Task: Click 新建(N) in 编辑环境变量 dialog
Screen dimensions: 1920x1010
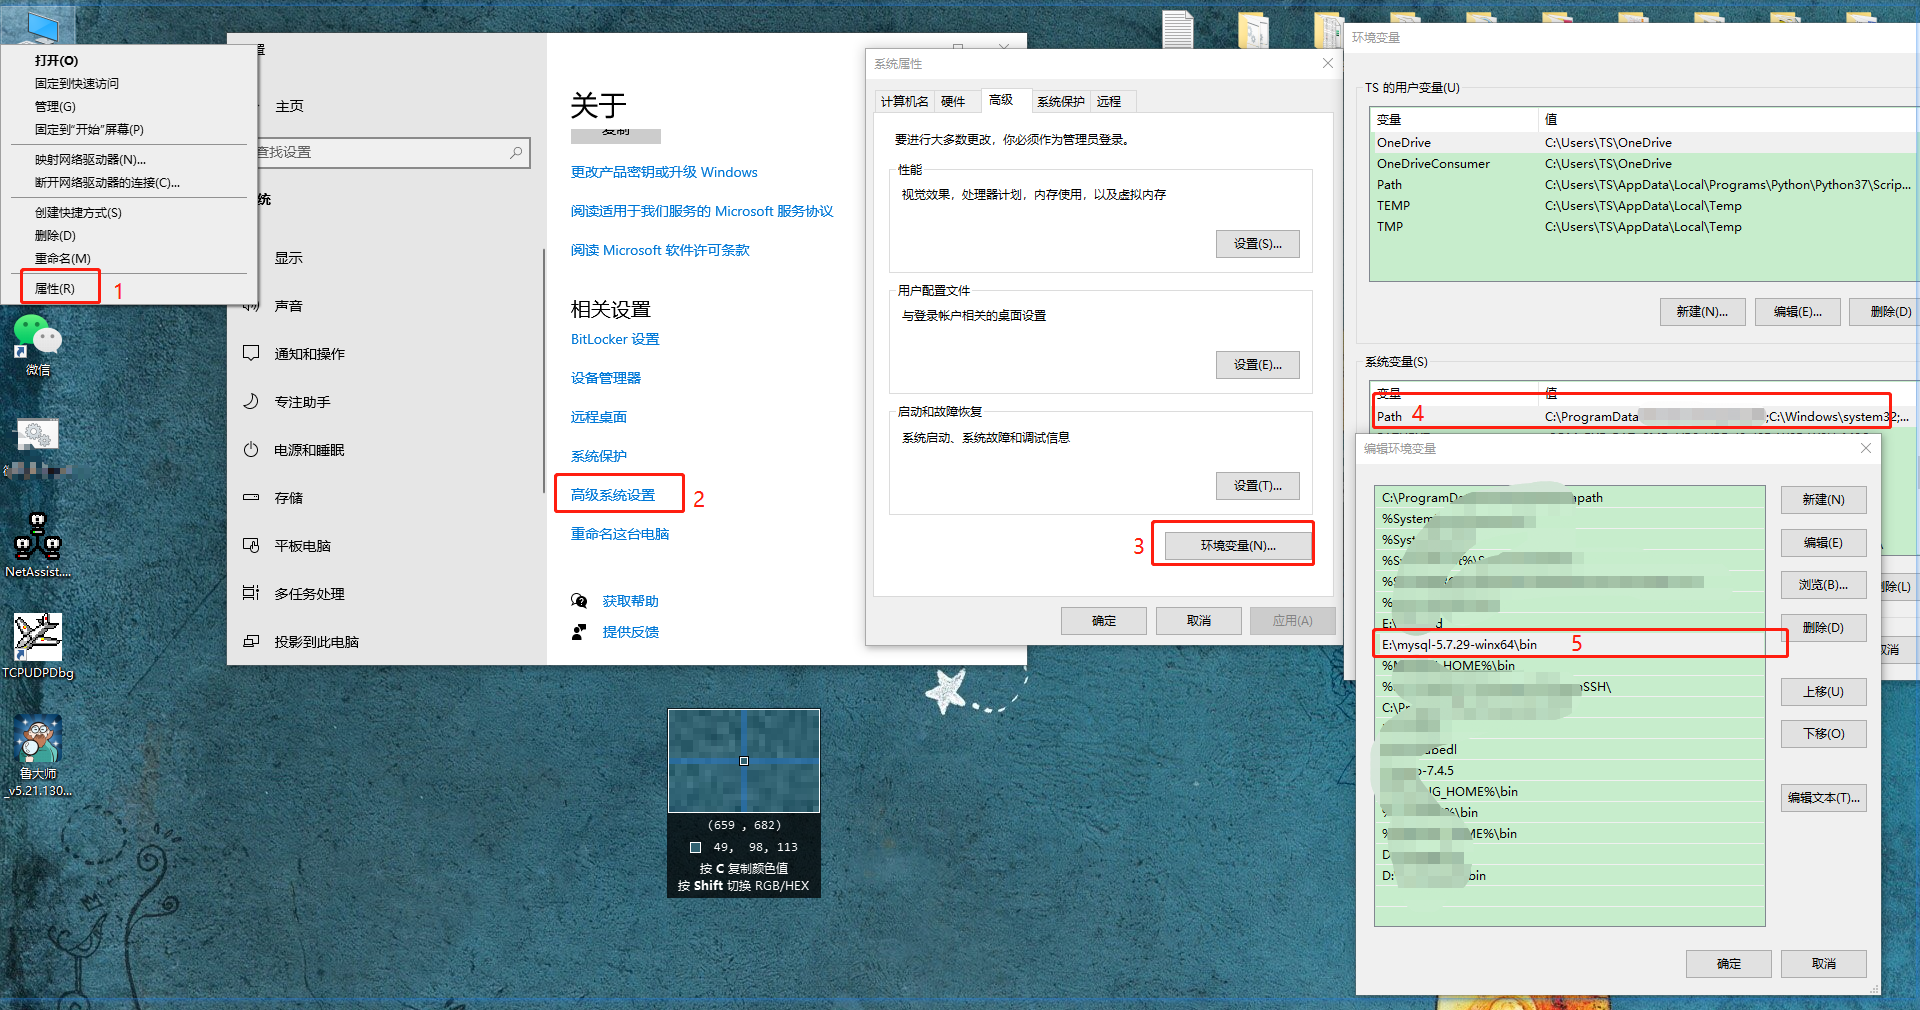Action: 1823,500
